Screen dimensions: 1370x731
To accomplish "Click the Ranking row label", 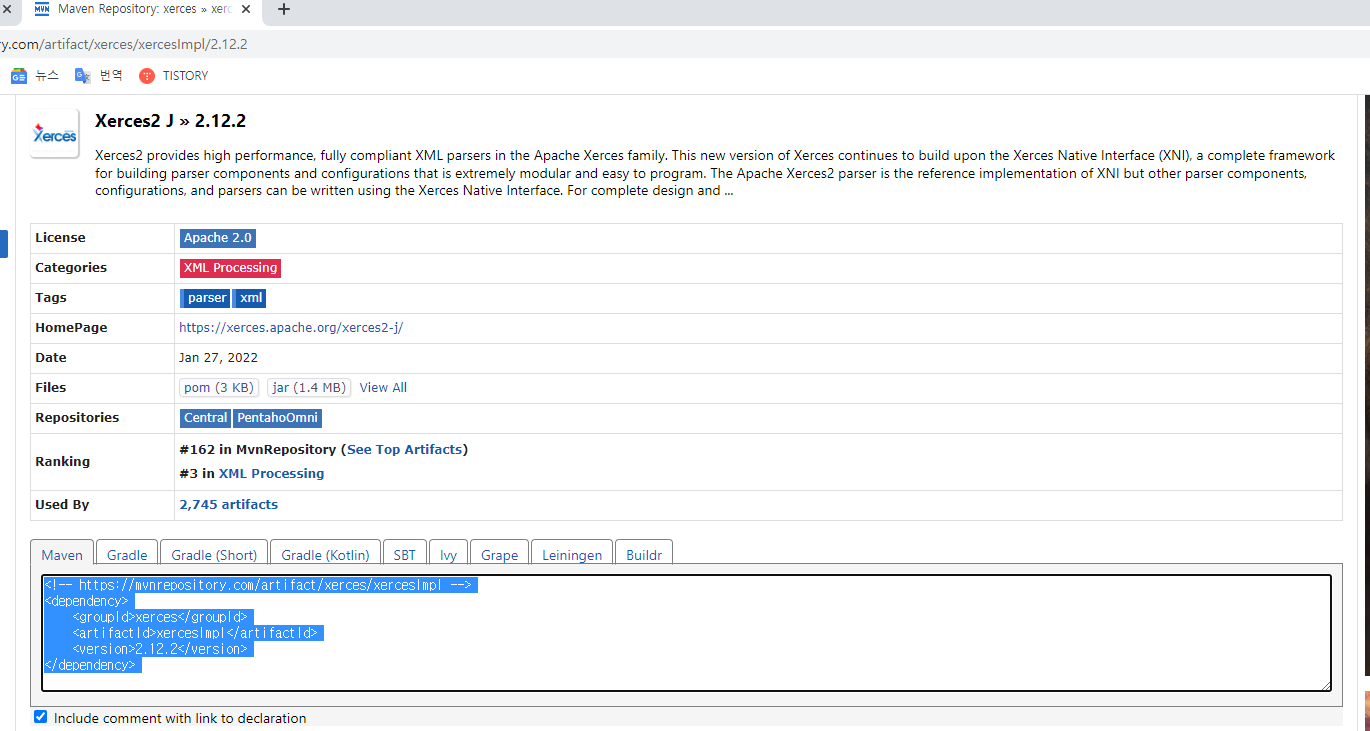I will tap(62, 462).
